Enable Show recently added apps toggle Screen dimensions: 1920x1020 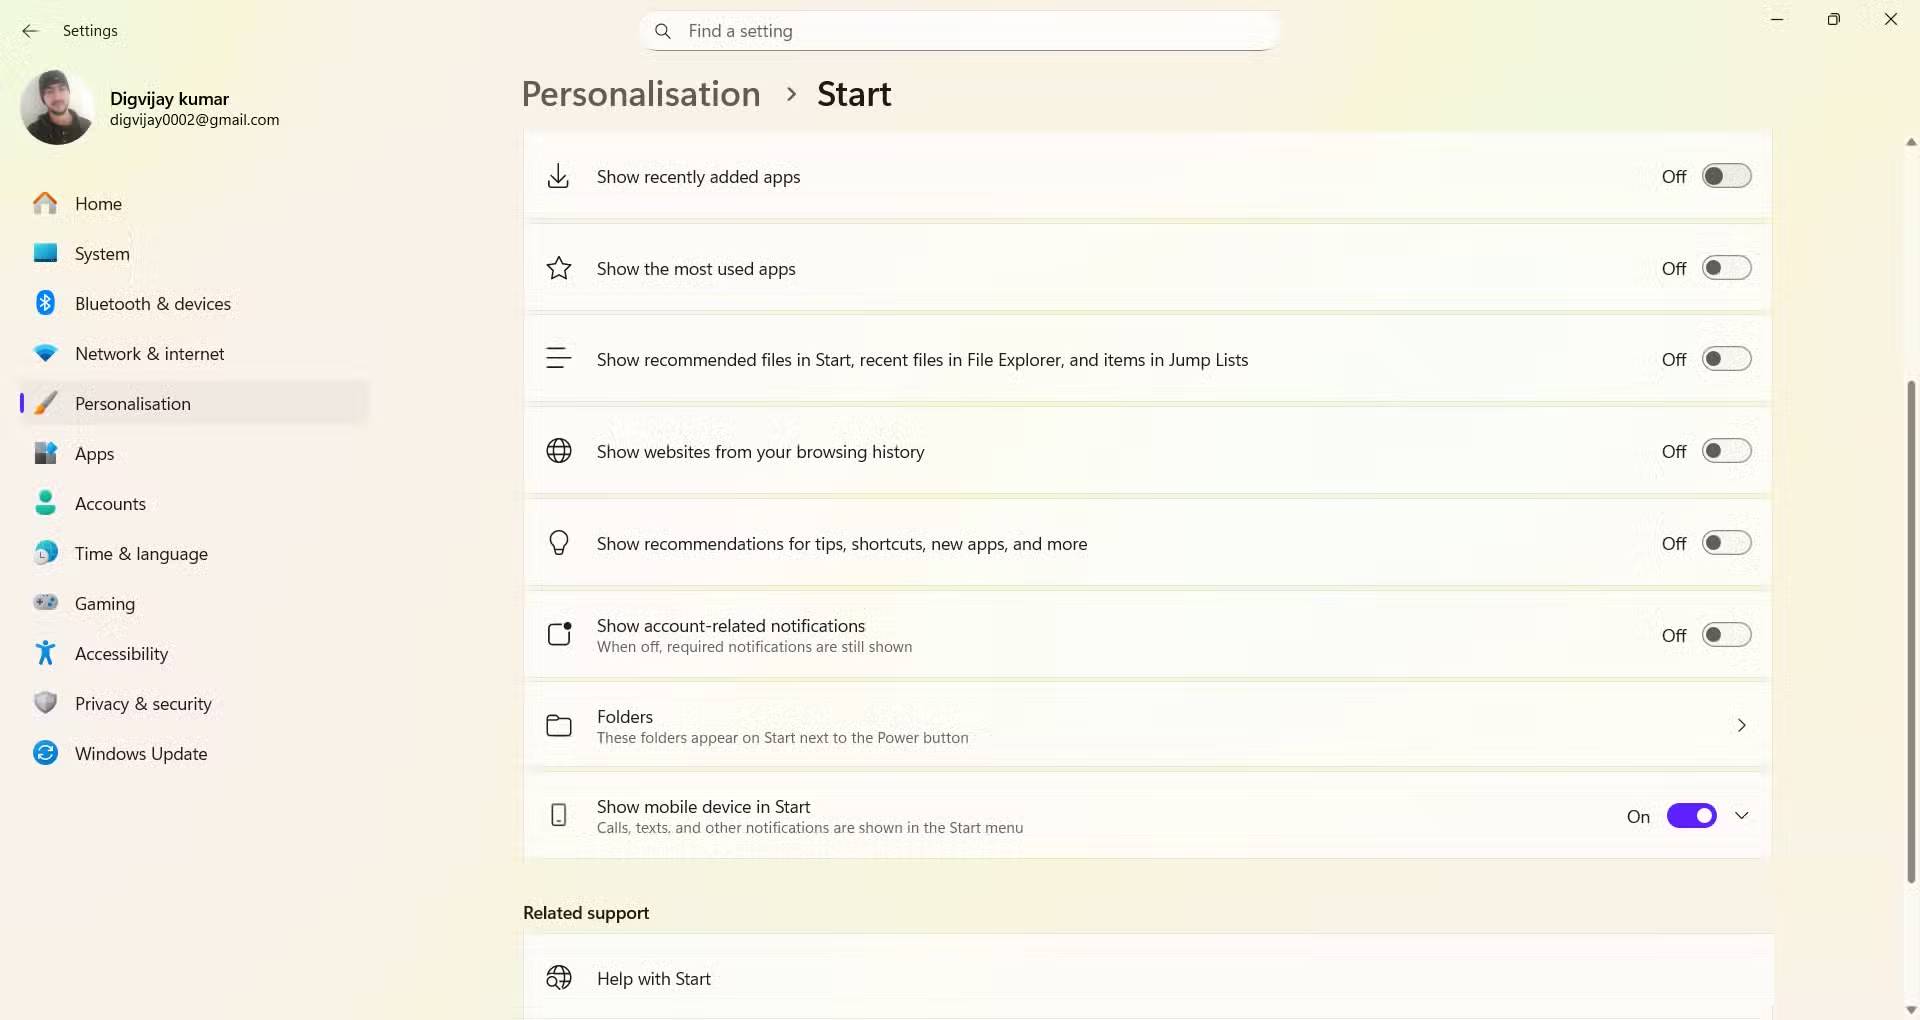[1726, 176]
